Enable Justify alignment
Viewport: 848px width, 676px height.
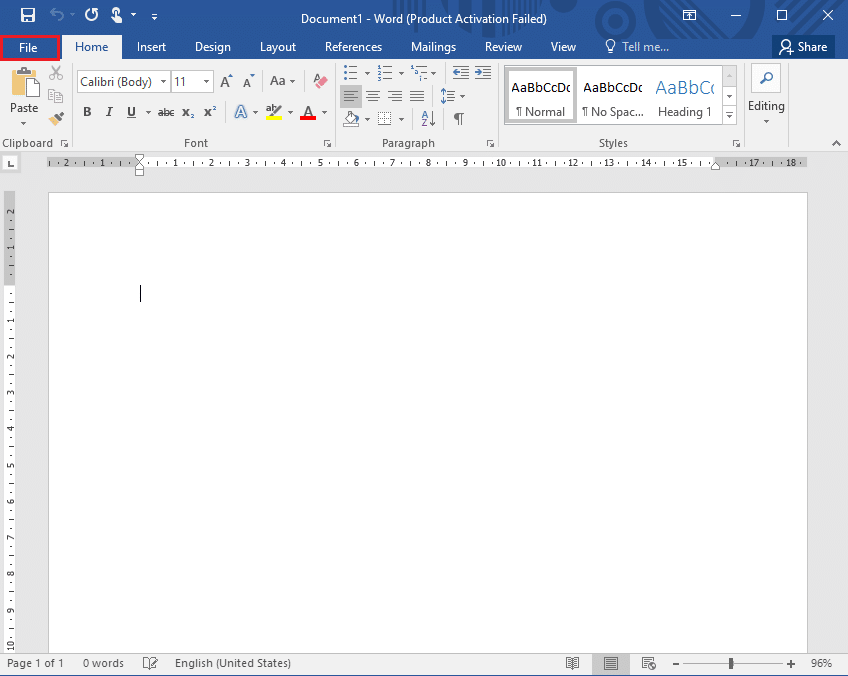pos(417,95)
